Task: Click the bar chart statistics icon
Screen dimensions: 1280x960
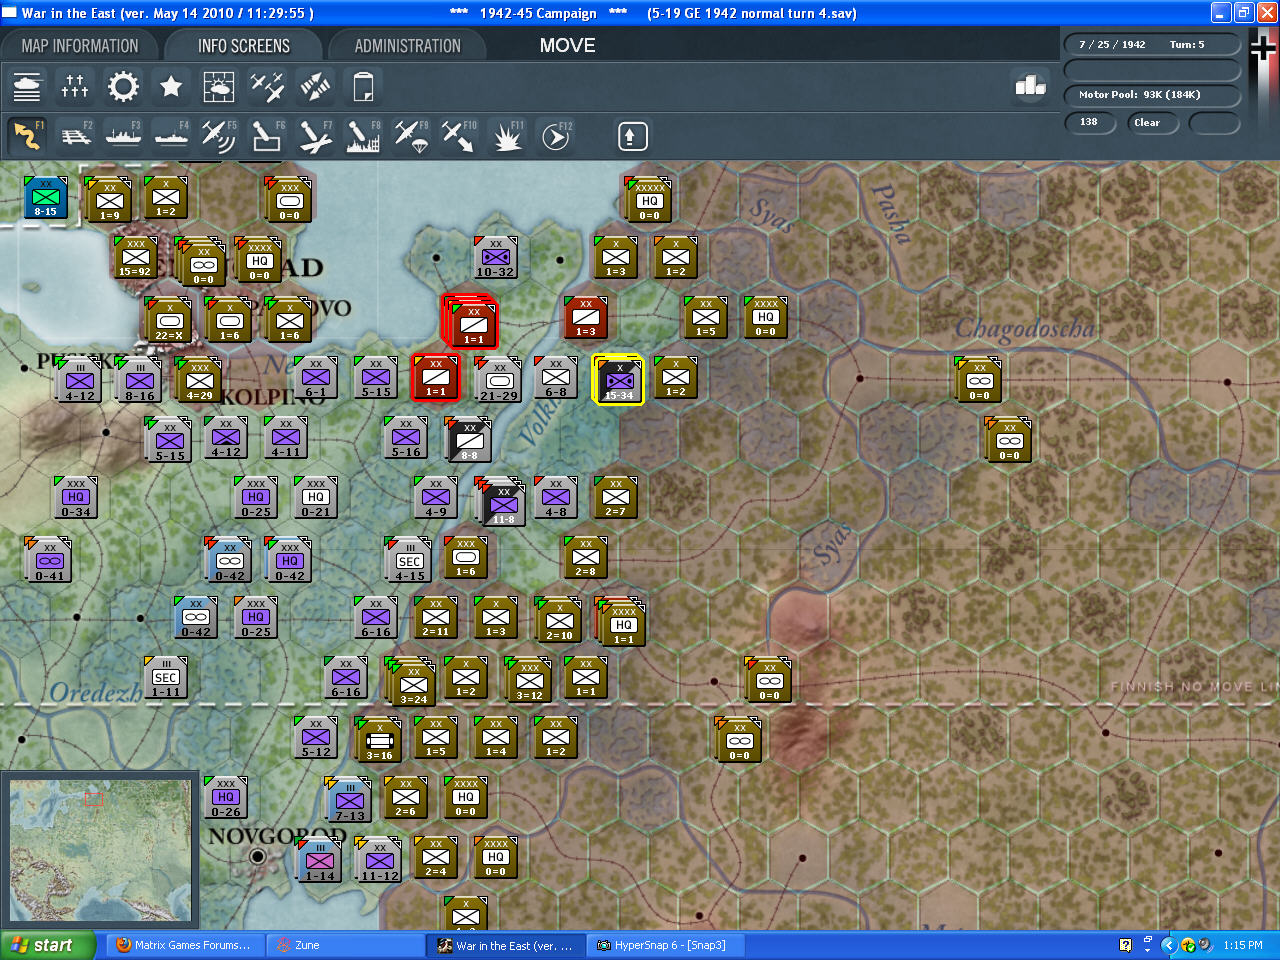Action: point(1030,86)
